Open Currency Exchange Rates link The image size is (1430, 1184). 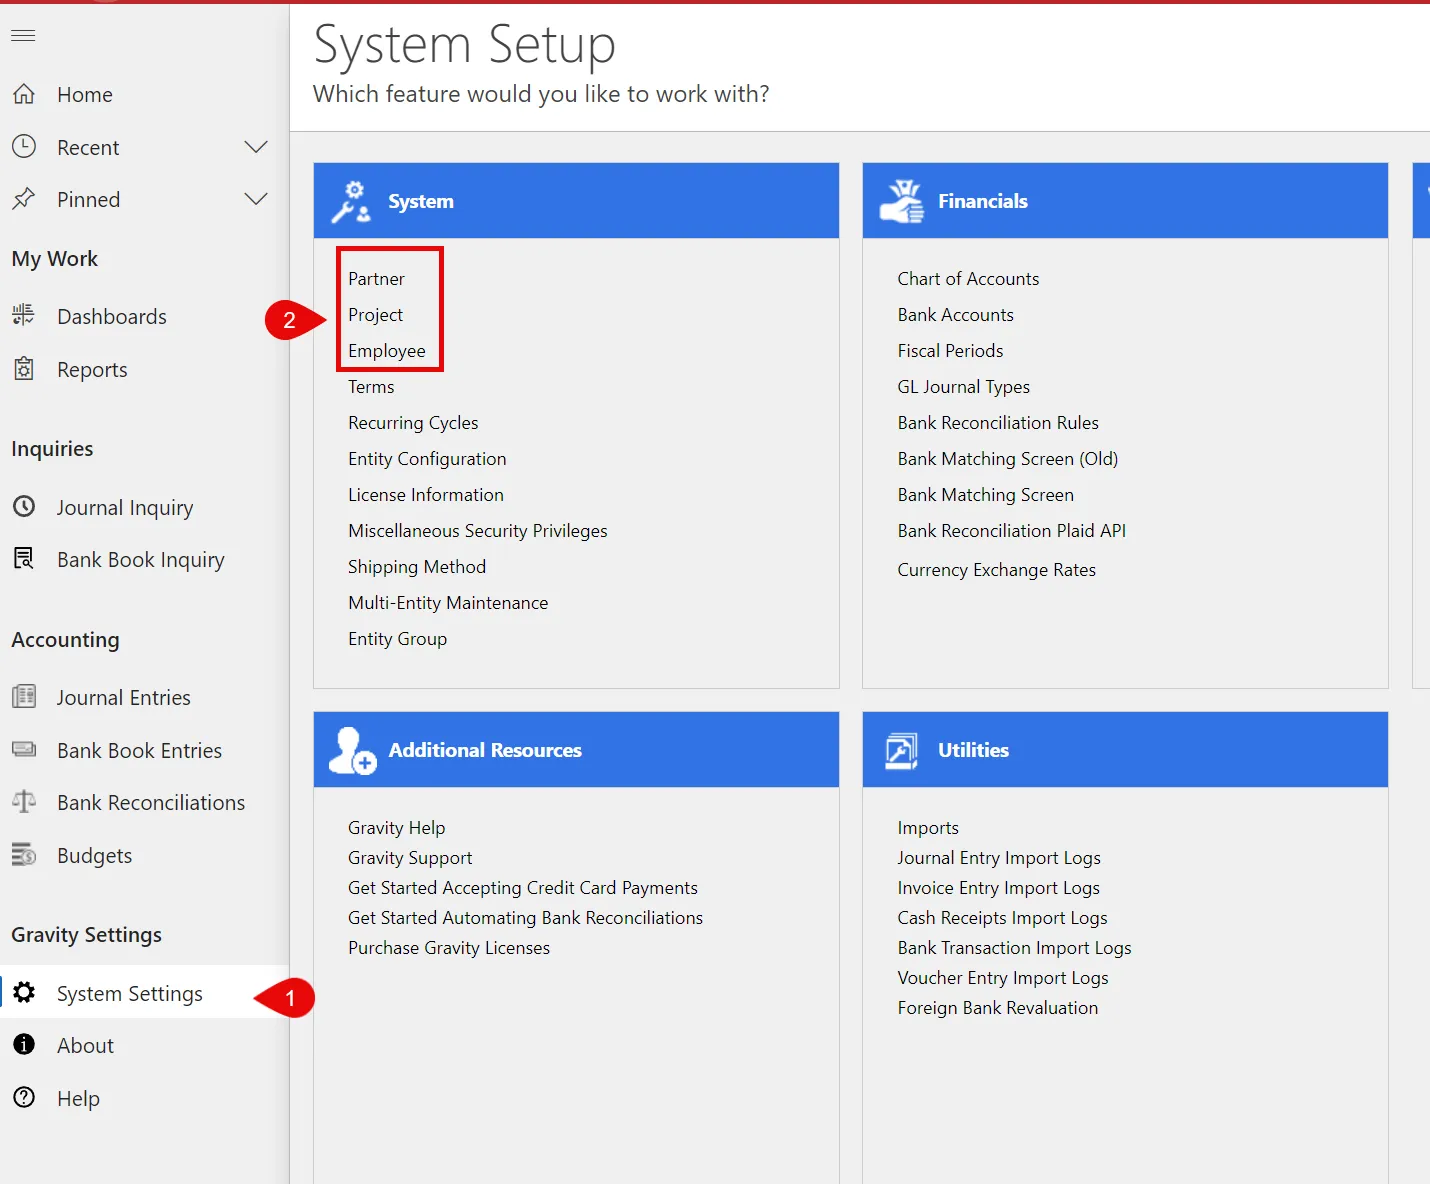click(x=997, y=570)
